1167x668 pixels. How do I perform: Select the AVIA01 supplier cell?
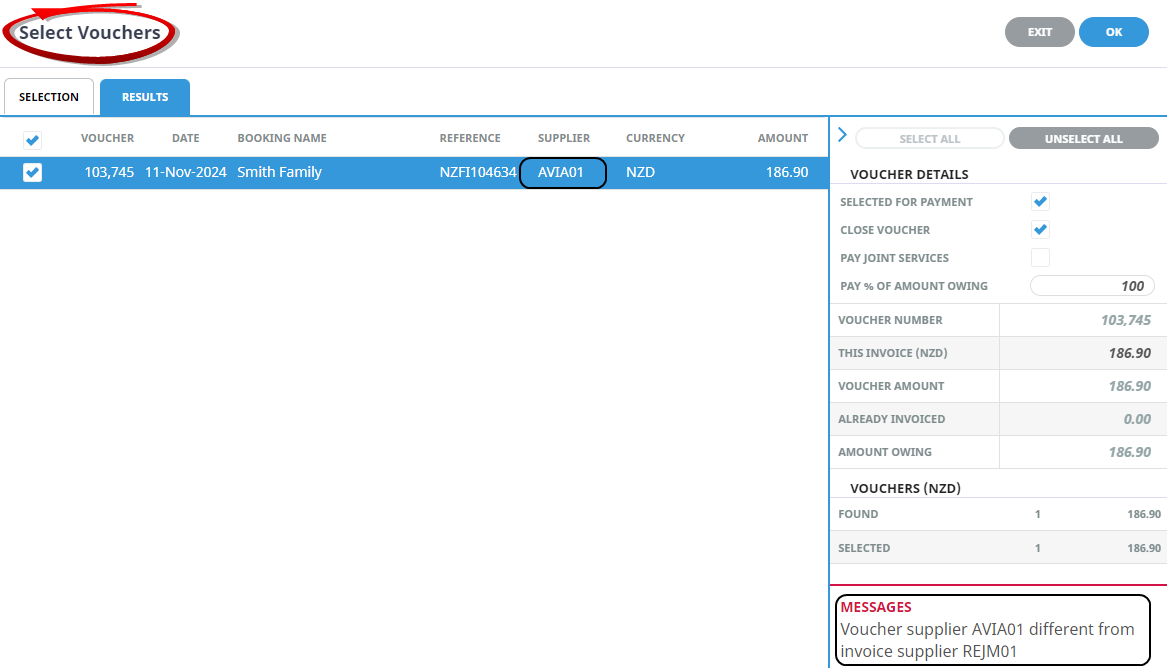(563, 173)
